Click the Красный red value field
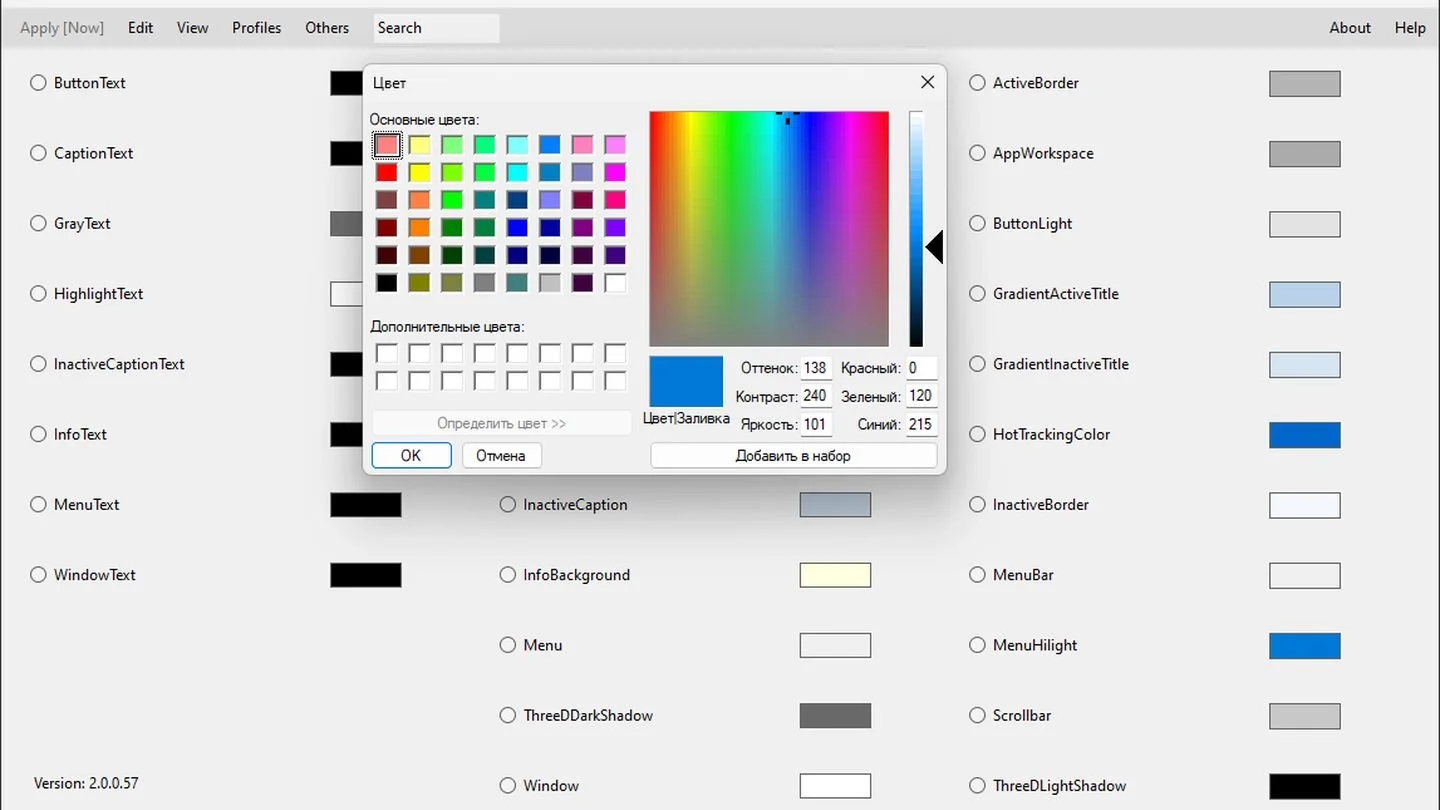This screenshot has width=1440, height=810. [921, 368]
